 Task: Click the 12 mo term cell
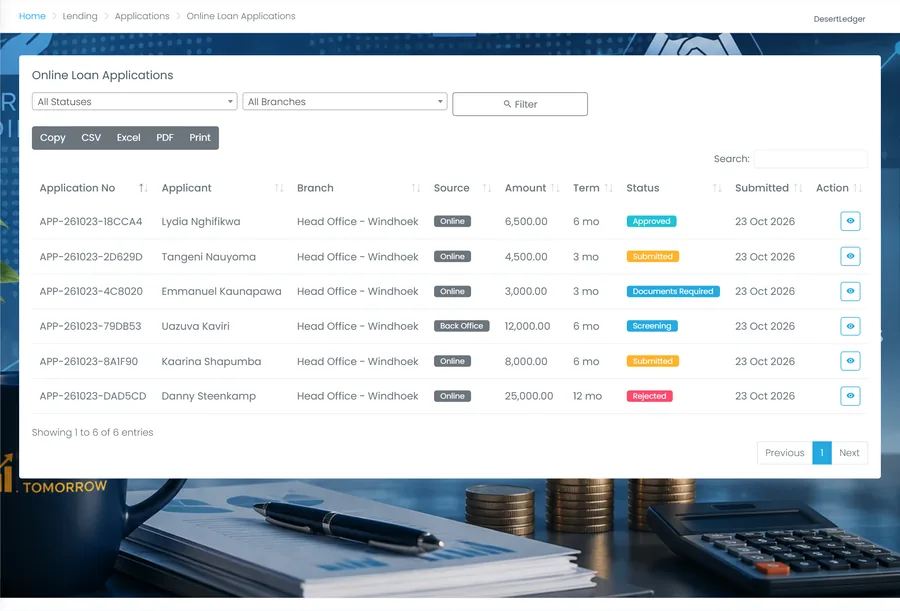click(587, 396)
